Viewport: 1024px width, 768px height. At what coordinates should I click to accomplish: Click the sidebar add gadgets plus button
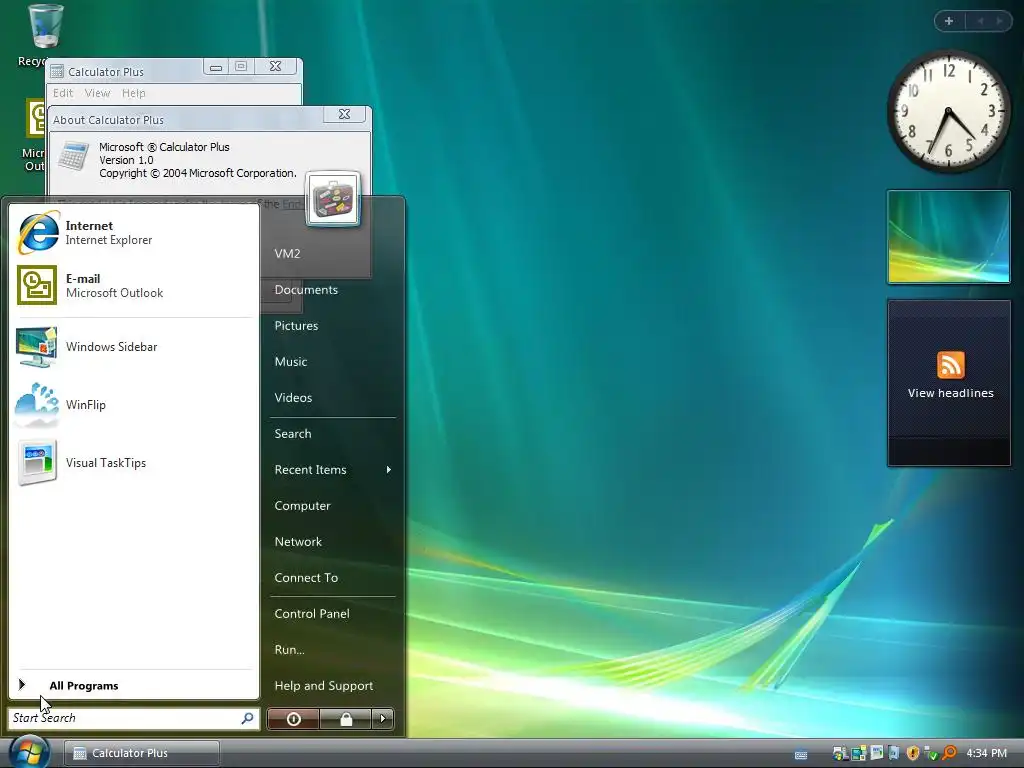(949, 21)
